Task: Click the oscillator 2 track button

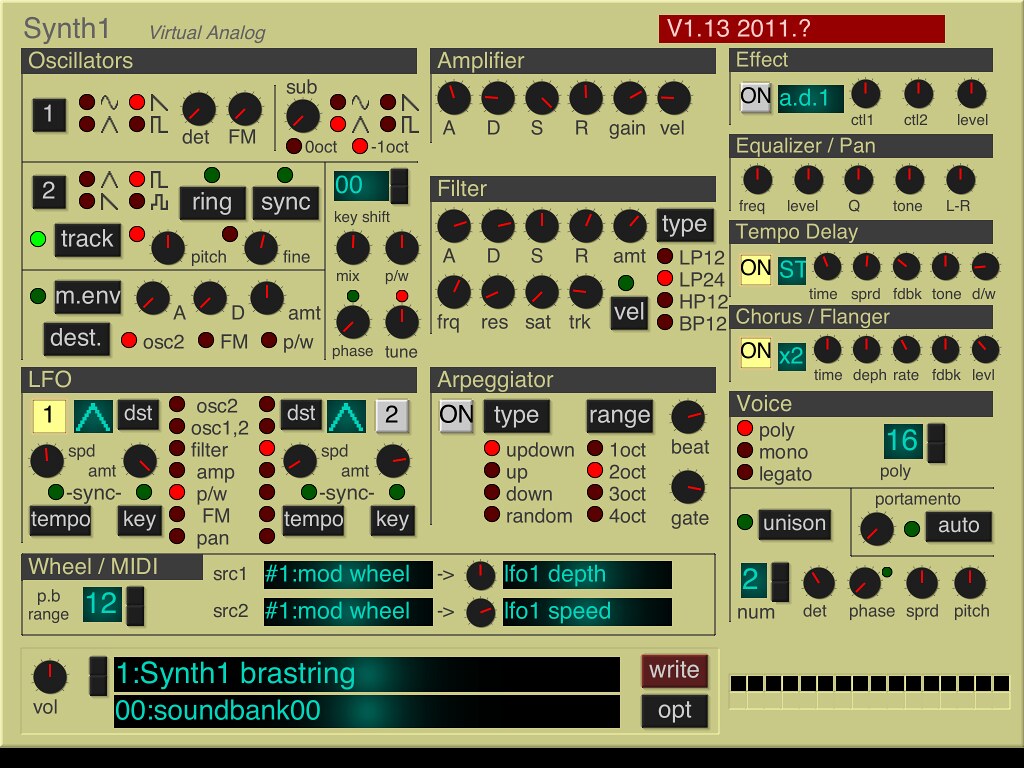Action: click(x=88, y=239)
